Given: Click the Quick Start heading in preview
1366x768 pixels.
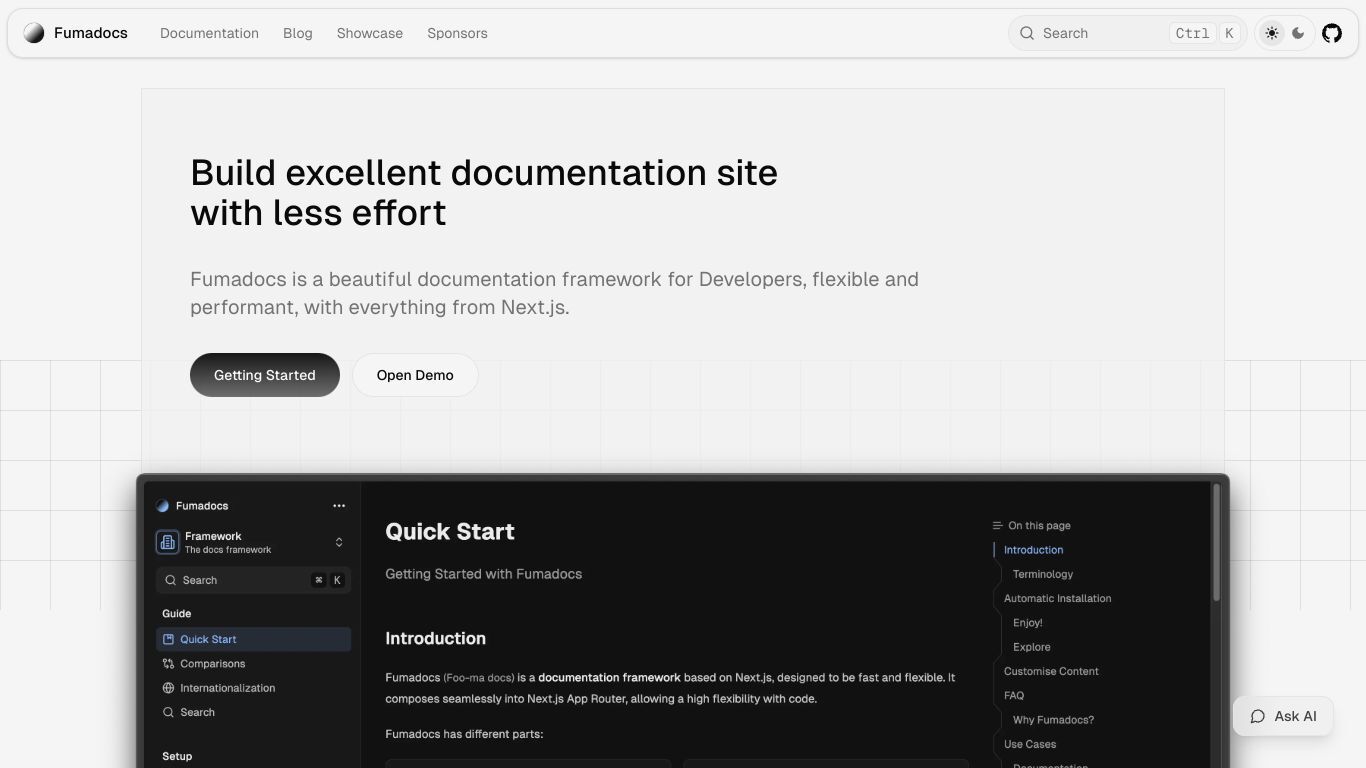Looking at the screenshot, I should pyautogui.click(x=450, y=532).
